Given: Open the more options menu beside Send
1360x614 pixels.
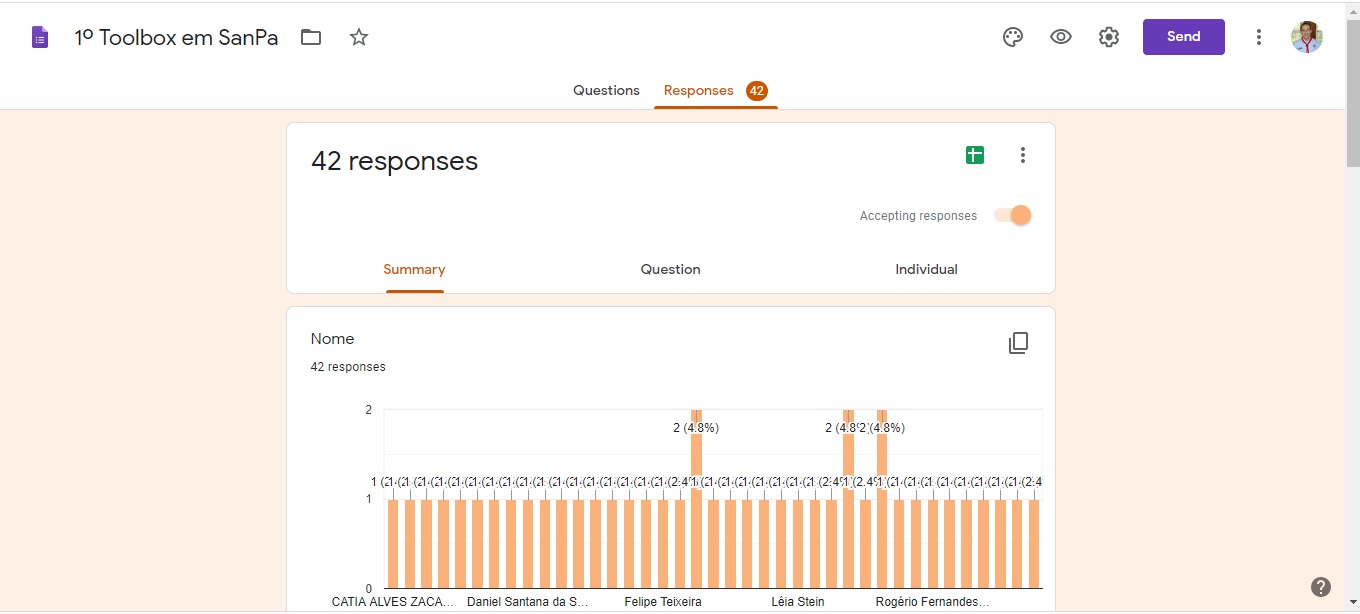Looking at the screenshot, I should (1259, 37).
